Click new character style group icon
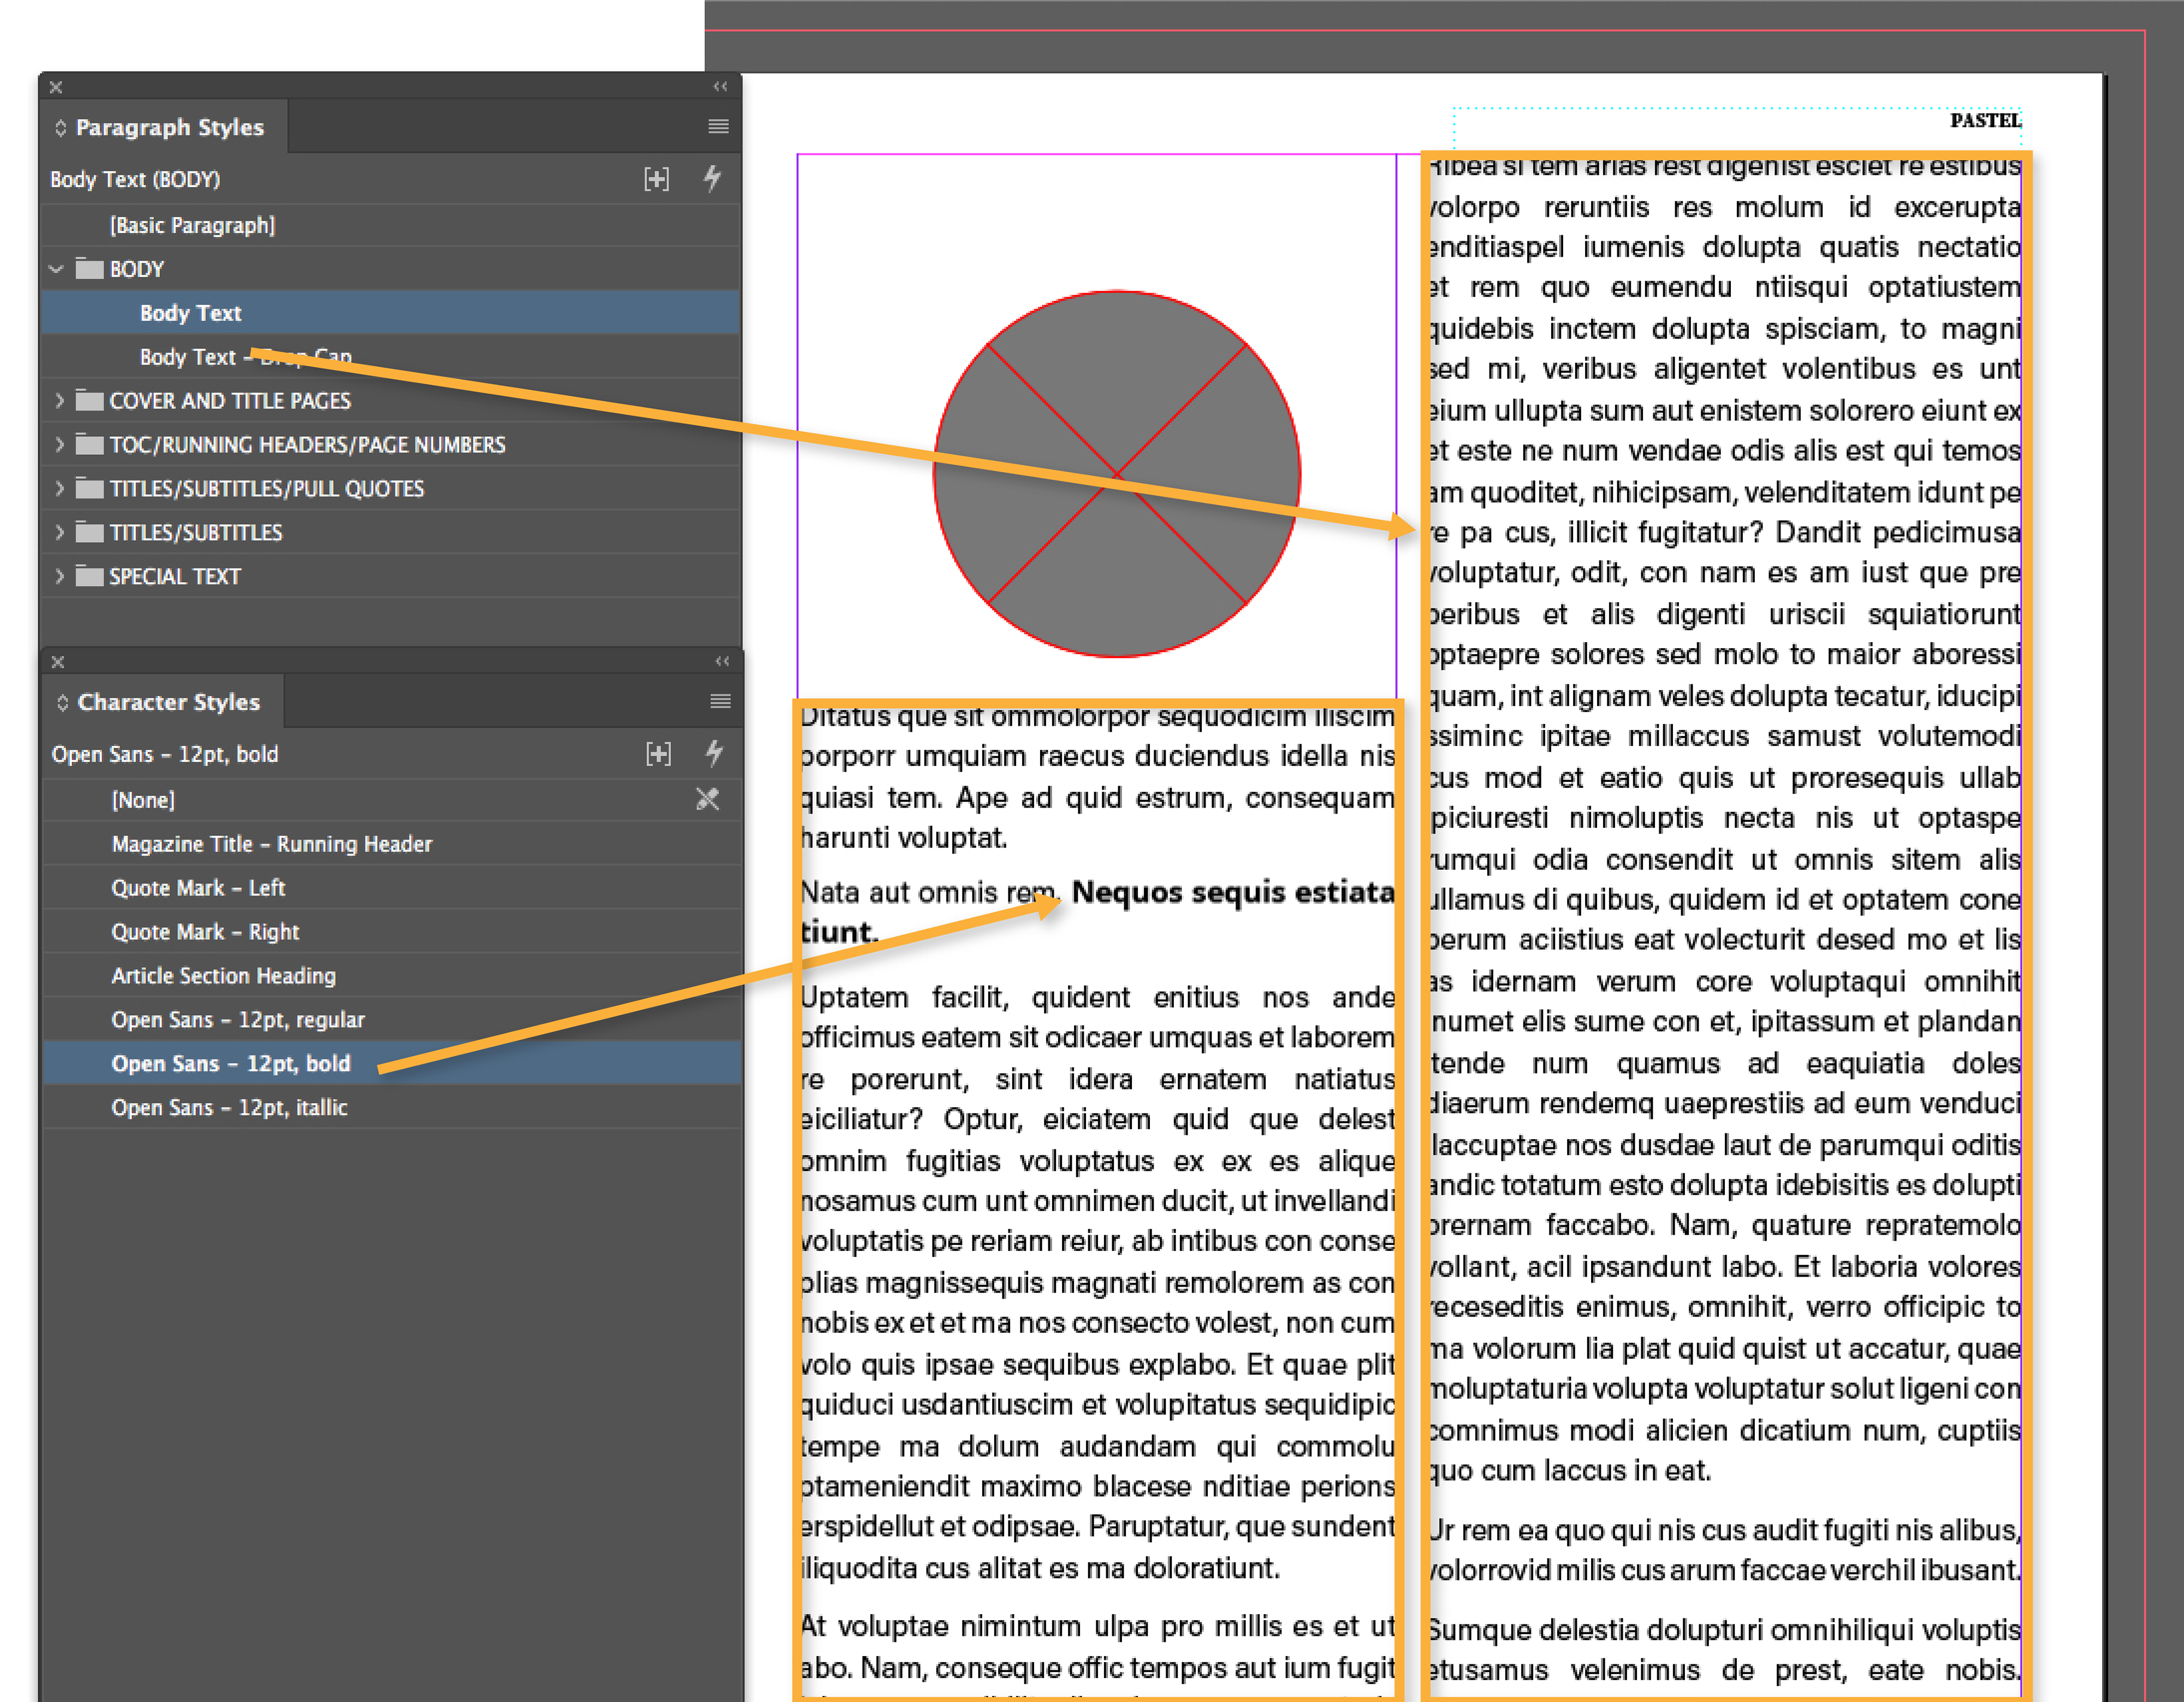This screenshot has width=2184, height=1702. 658,755
